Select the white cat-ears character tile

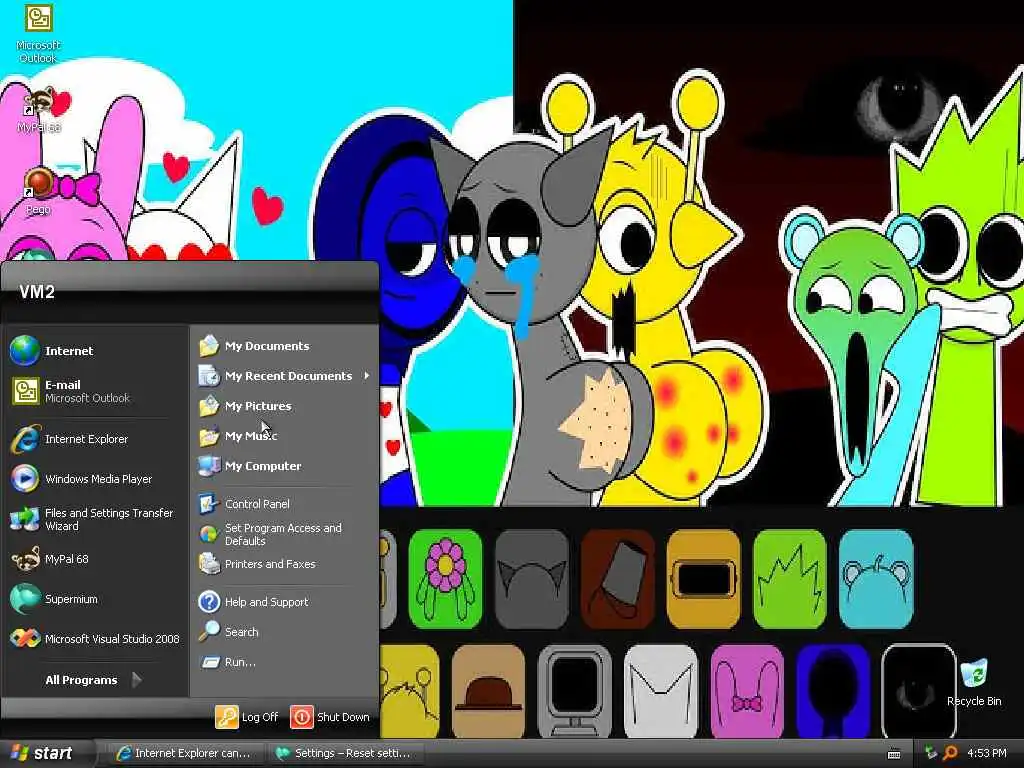660,692
